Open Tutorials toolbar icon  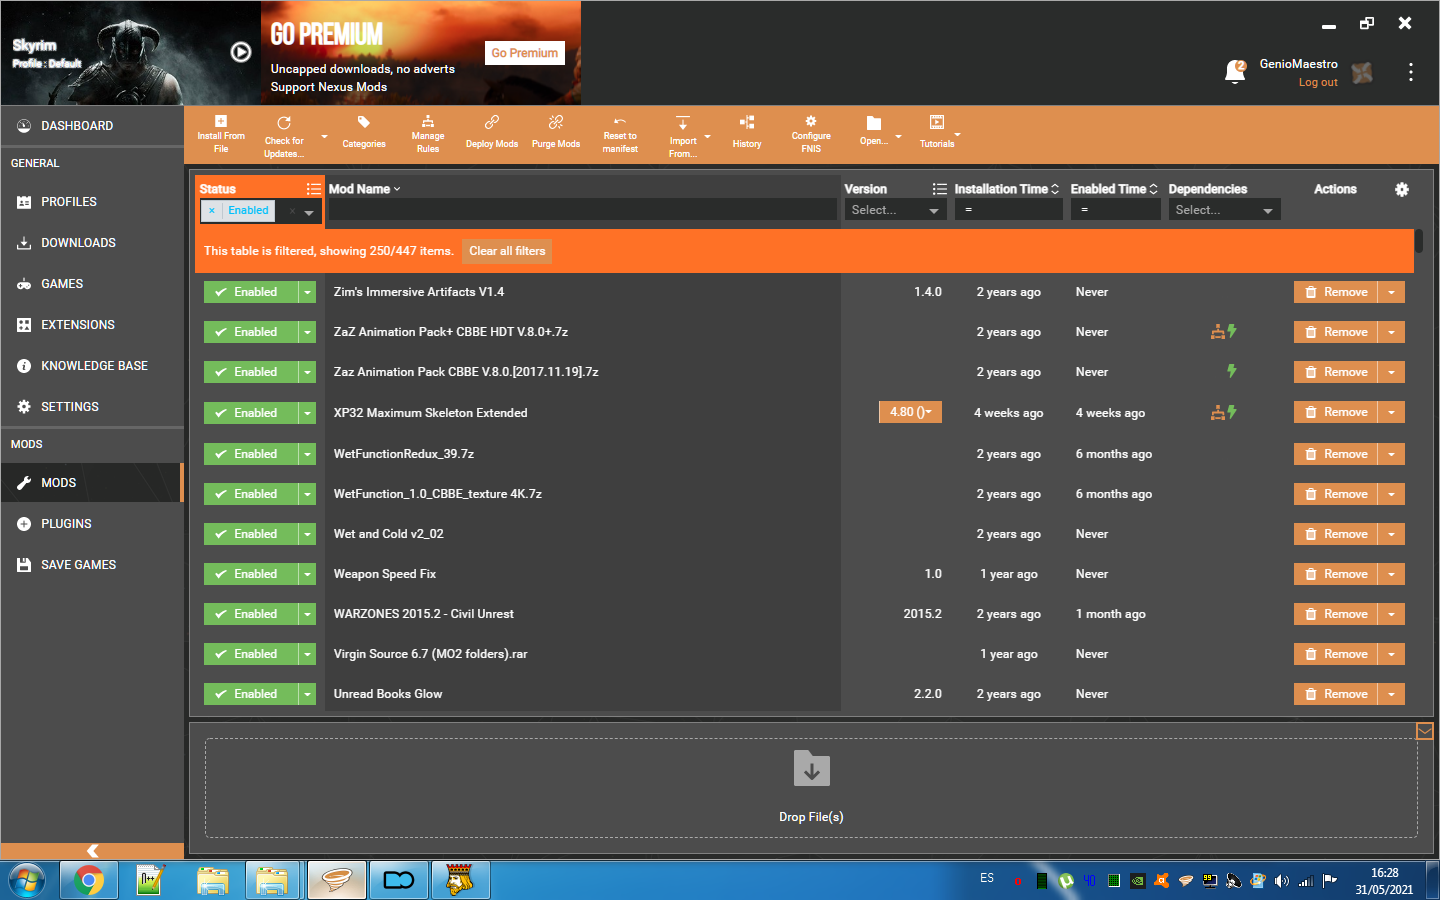tap(937, 122)
